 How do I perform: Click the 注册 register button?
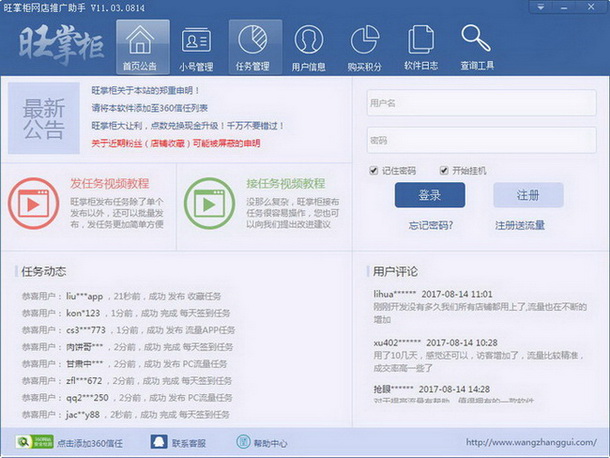[x=528, y=195]
